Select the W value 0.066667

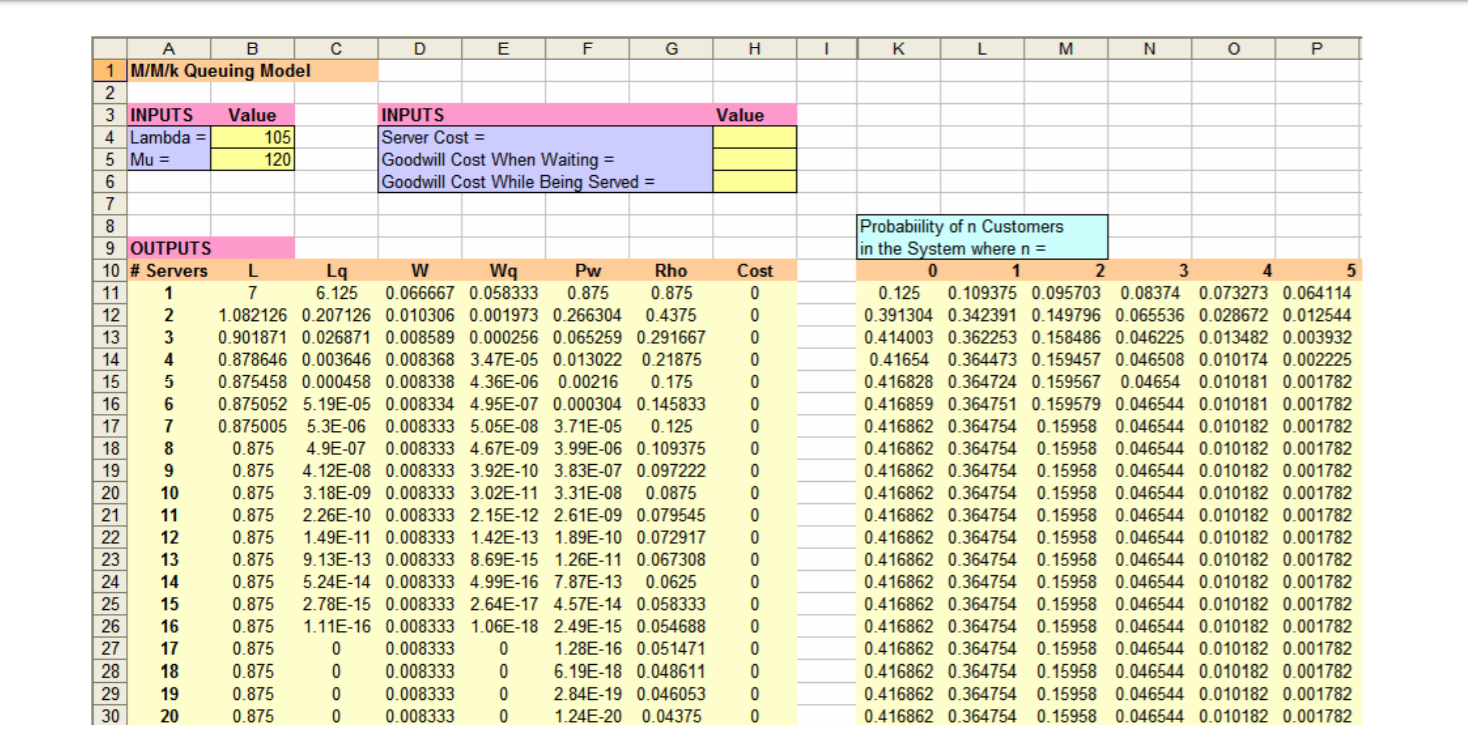420,293
